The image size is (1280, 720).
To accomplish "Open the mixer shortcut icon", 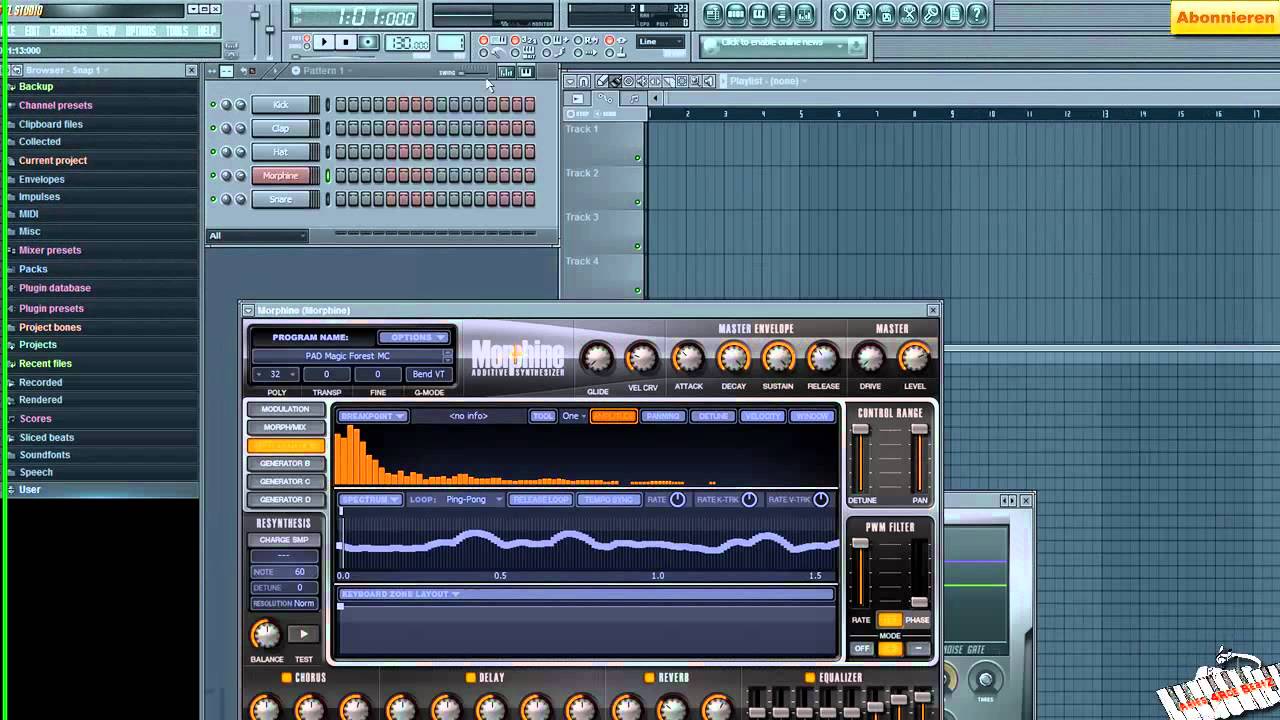I will point(805,14).
